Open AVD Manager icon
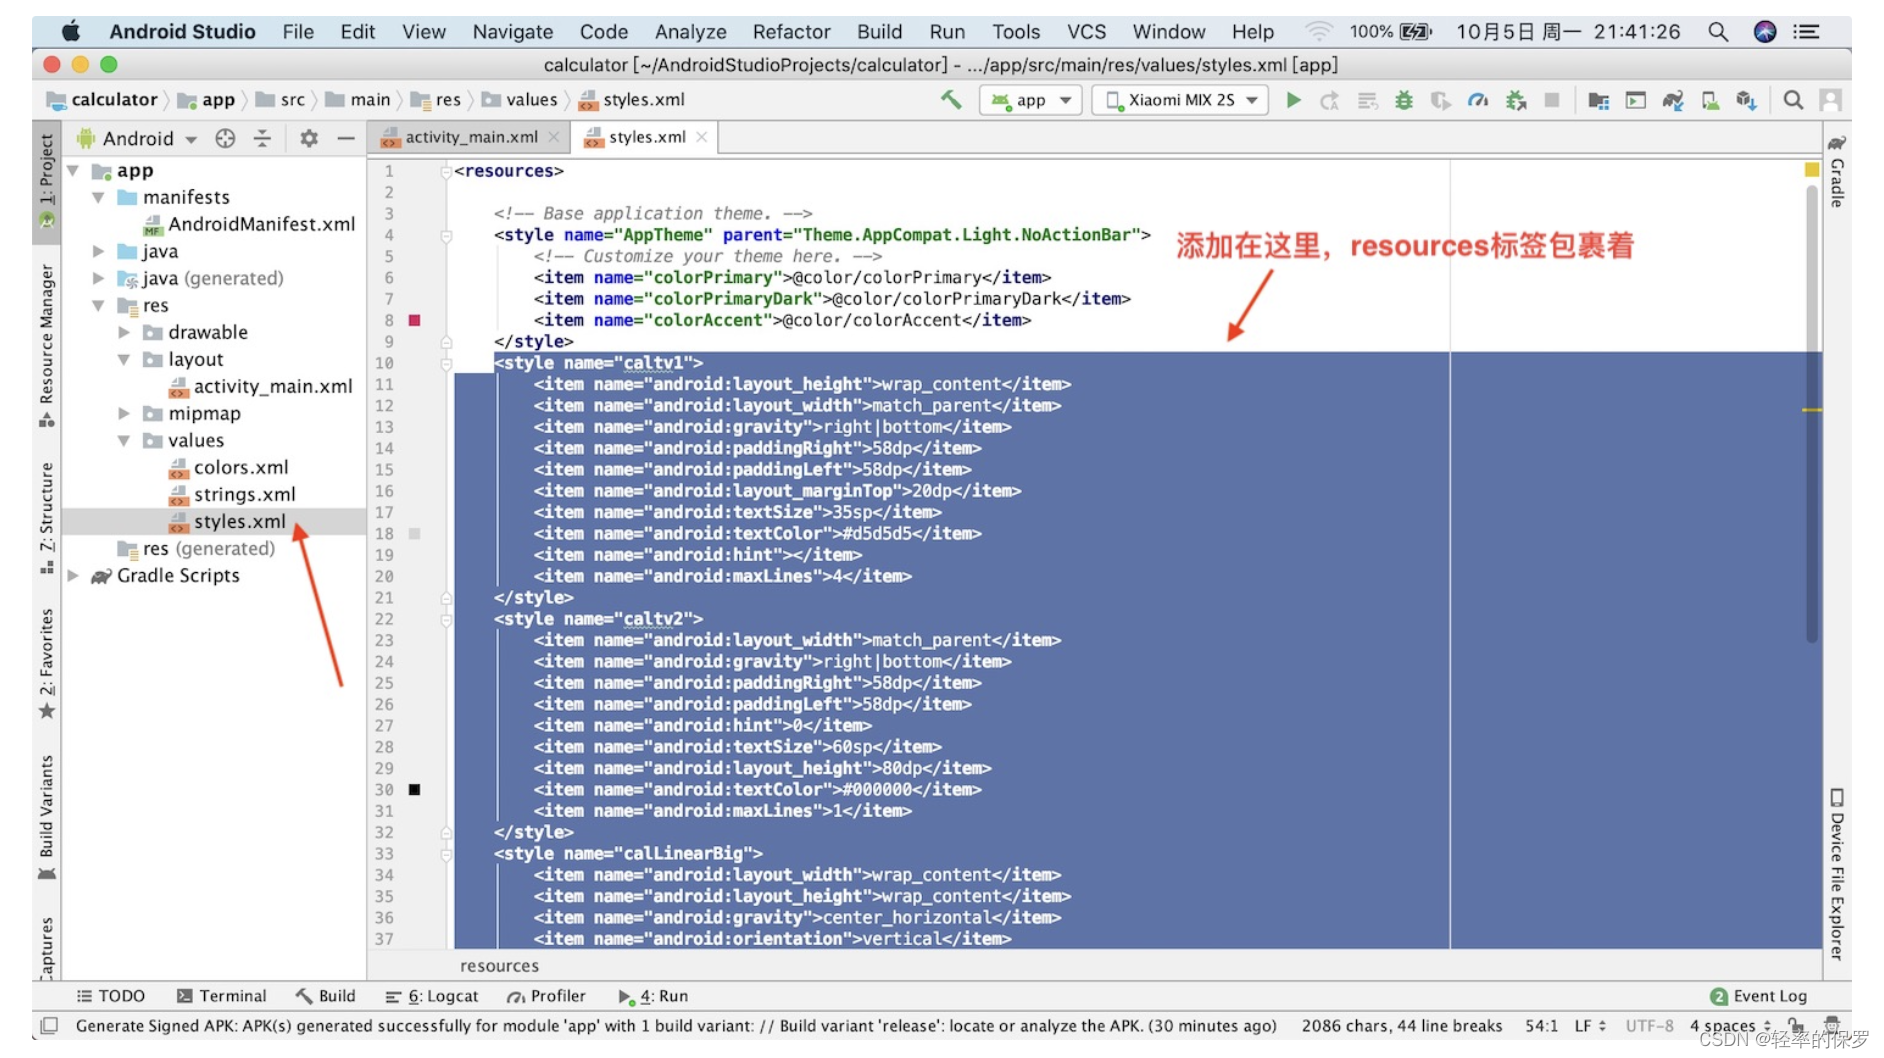The image size is (1884, 1058). [x=1710, y=100]
